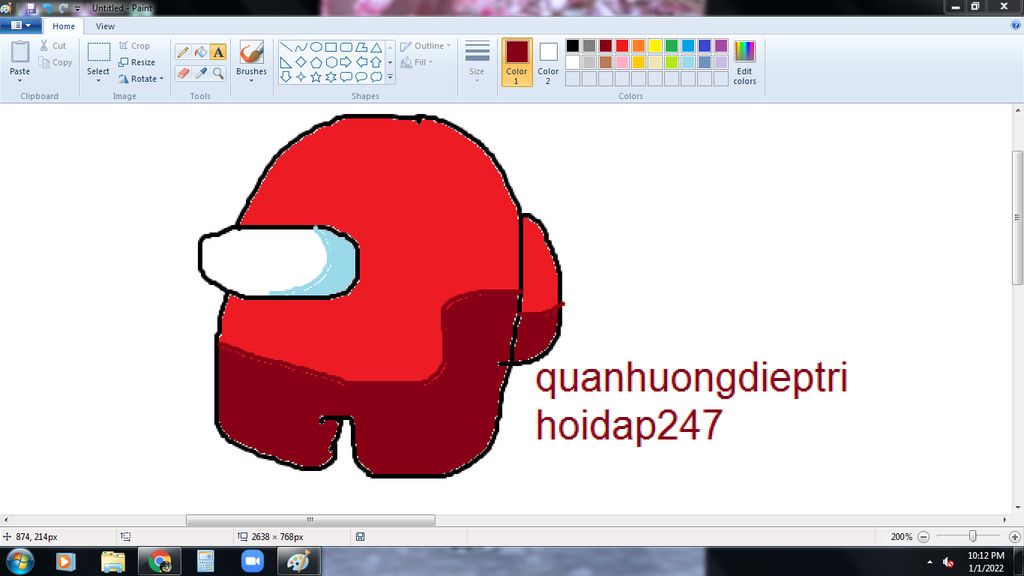Switch to the View ribbon tab

tap(105, 26)
